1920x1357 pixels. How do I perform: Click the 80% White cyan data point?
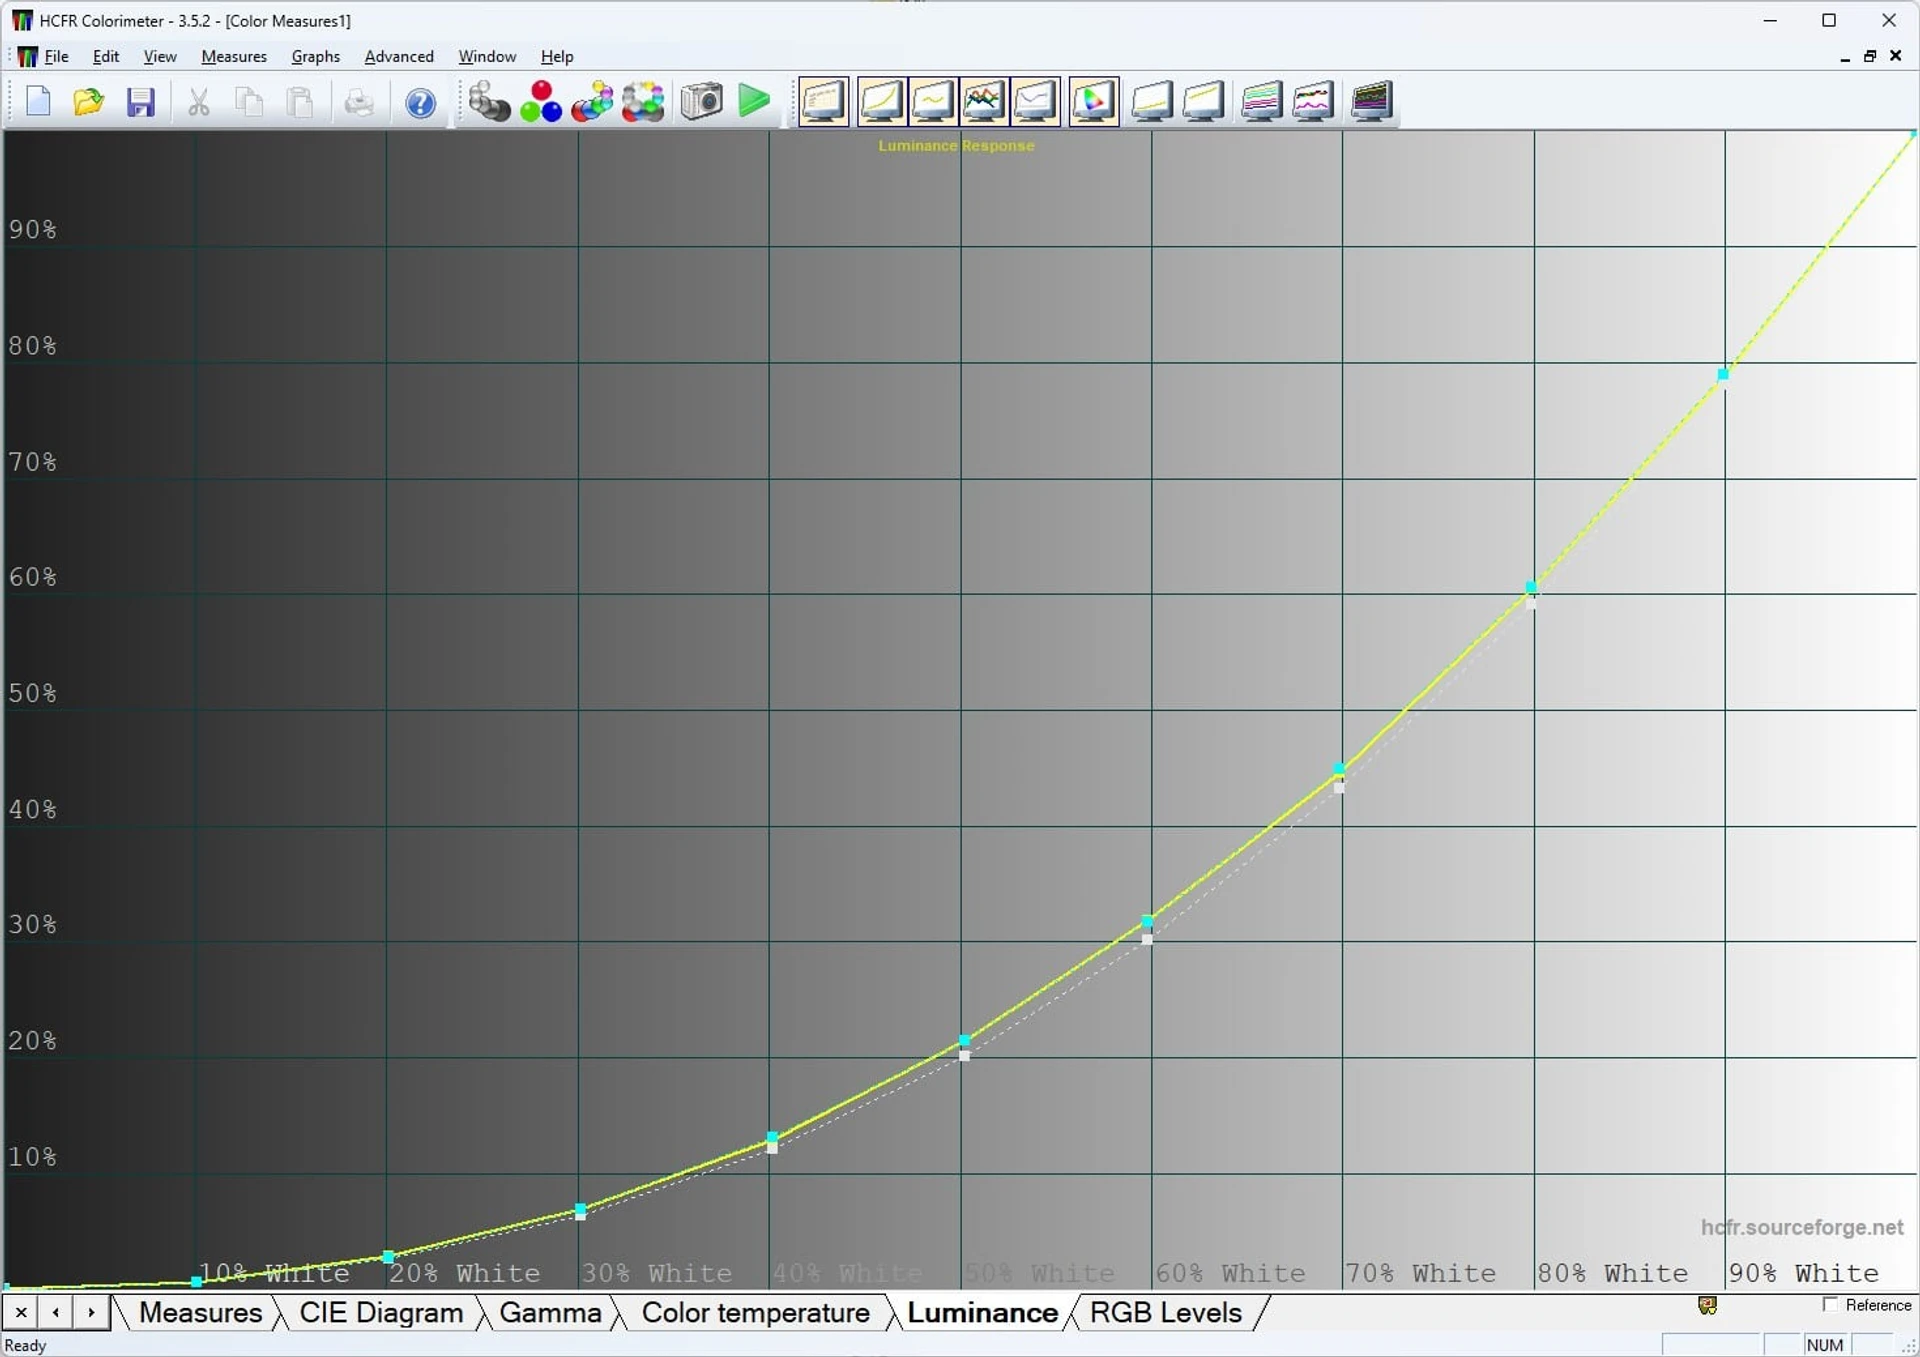(1531, 587)
